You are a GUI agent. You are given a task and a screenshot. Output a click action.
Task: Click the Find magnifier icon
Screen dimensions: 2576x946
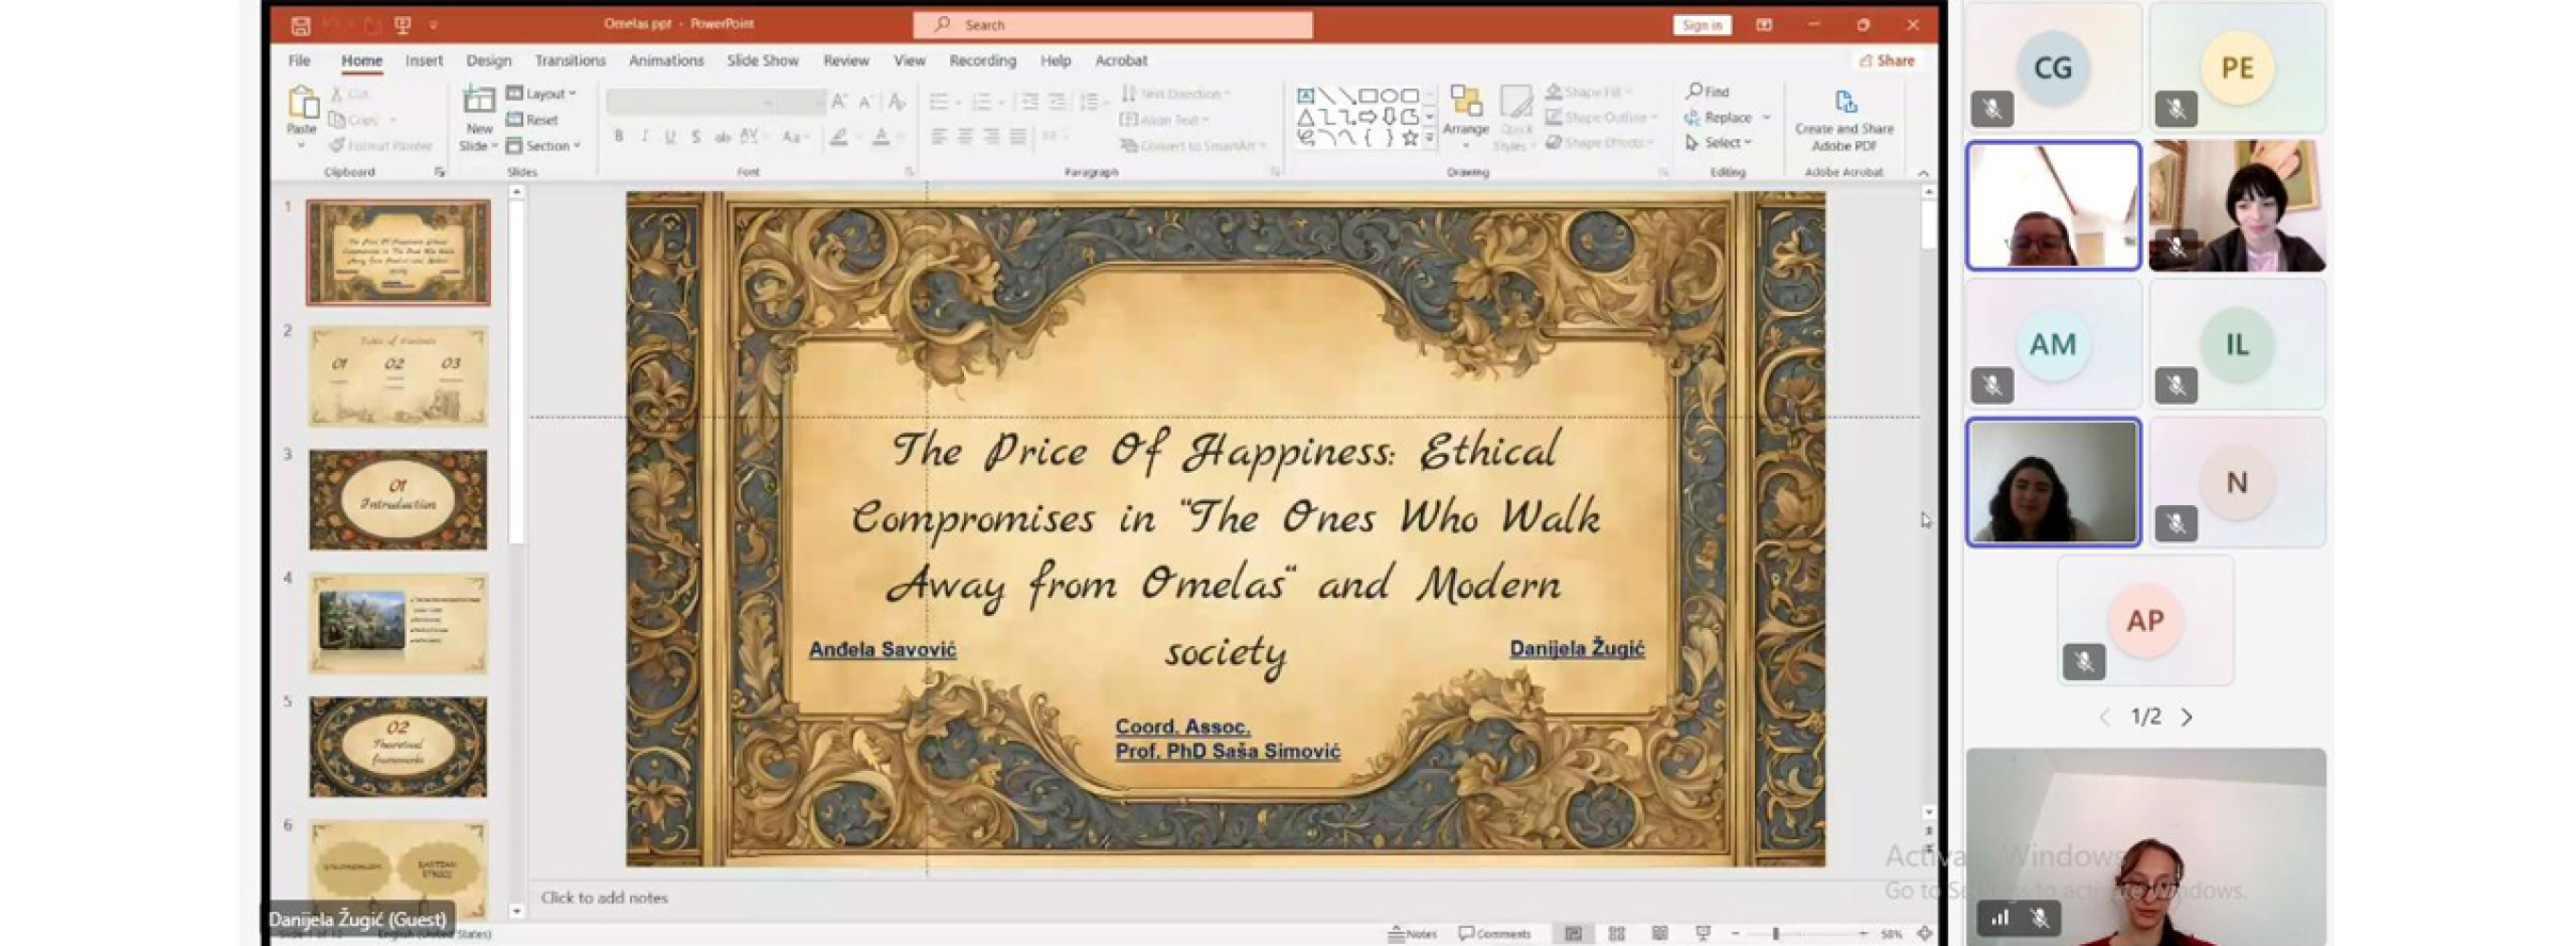point(1694,91)
